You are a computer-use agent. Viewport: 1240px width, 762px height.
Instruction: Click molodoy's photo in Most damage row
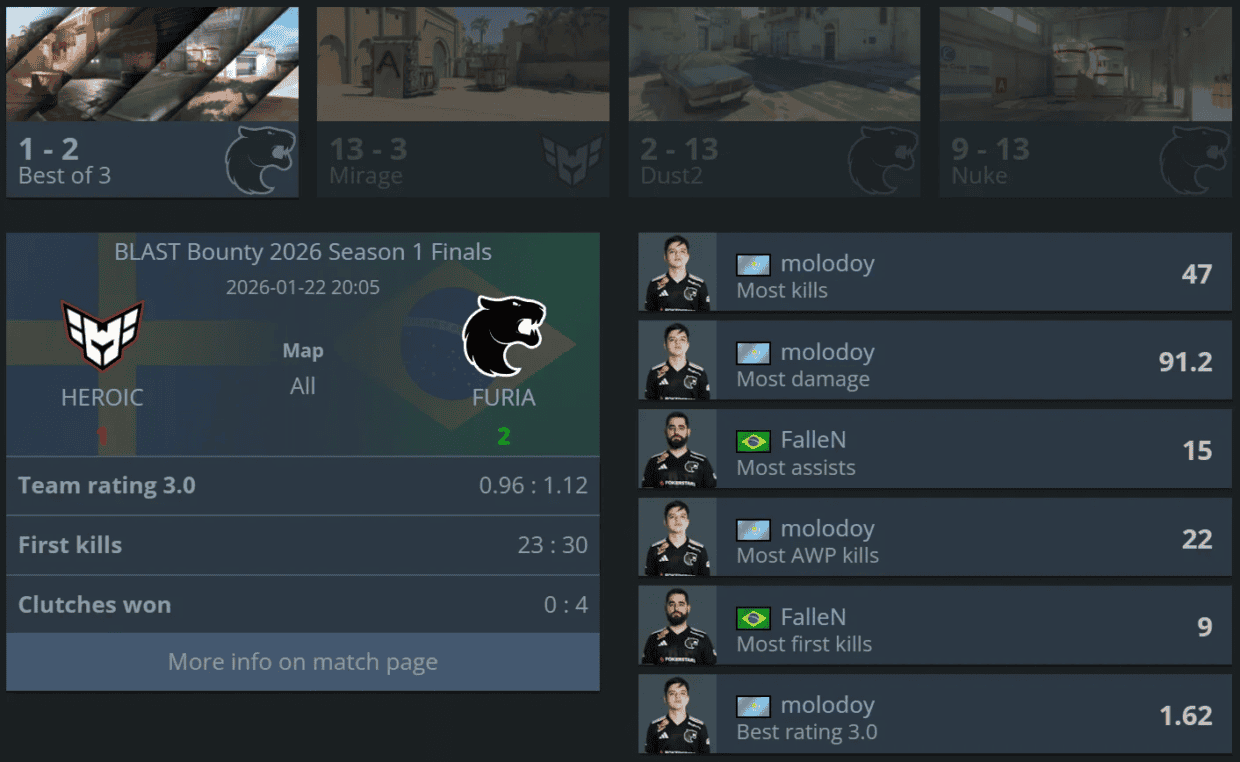click(x=678, y=361)
